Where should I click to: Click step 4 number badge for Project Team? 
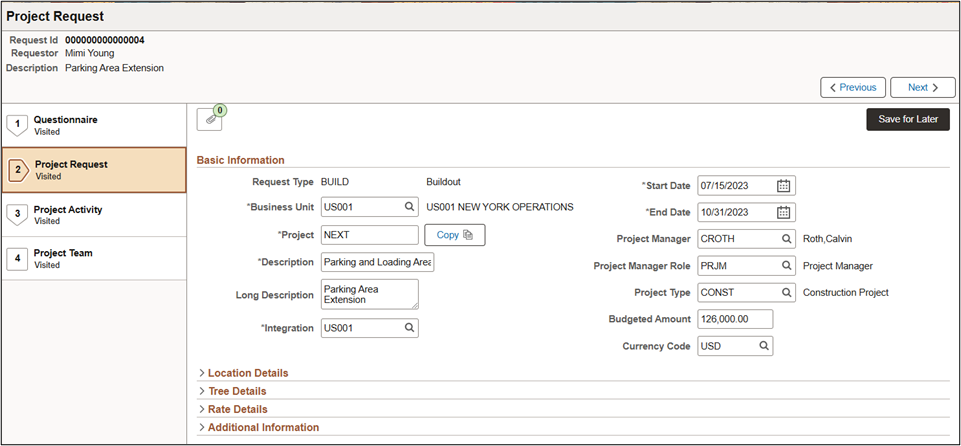(17, 259)
